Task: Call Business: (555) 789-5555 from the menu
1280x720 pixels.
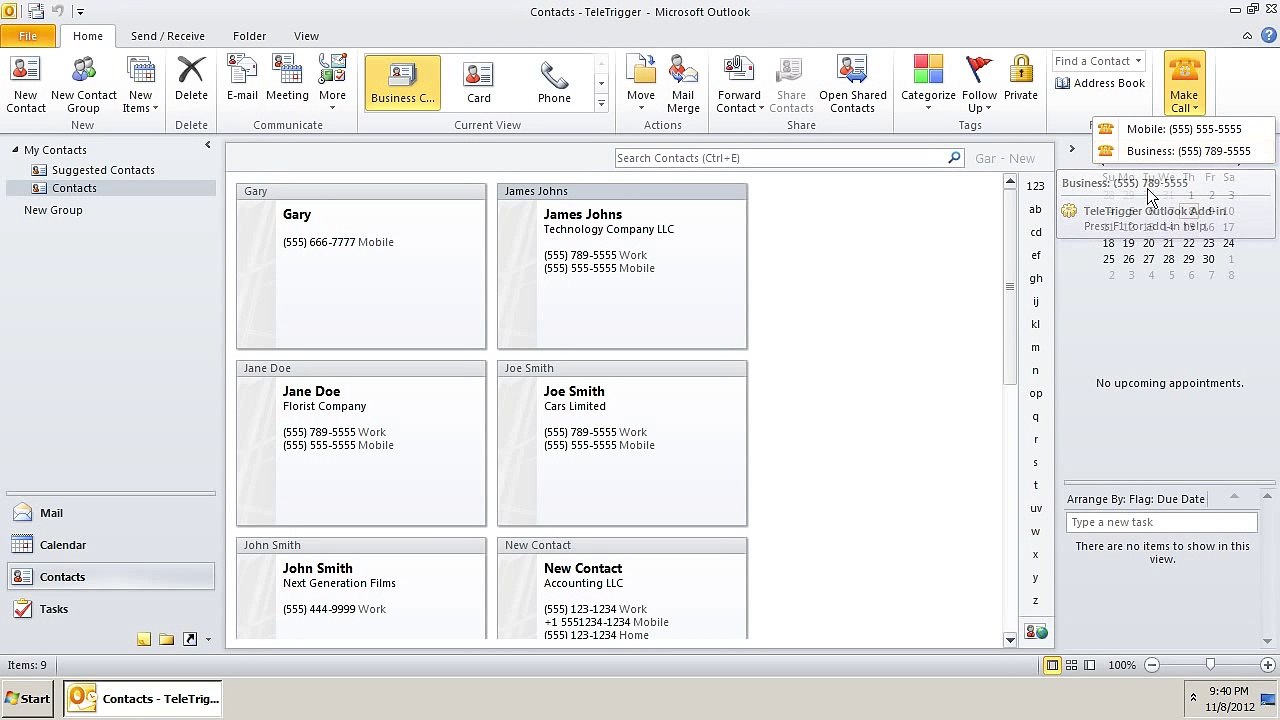Action: tap(1184, 151)
